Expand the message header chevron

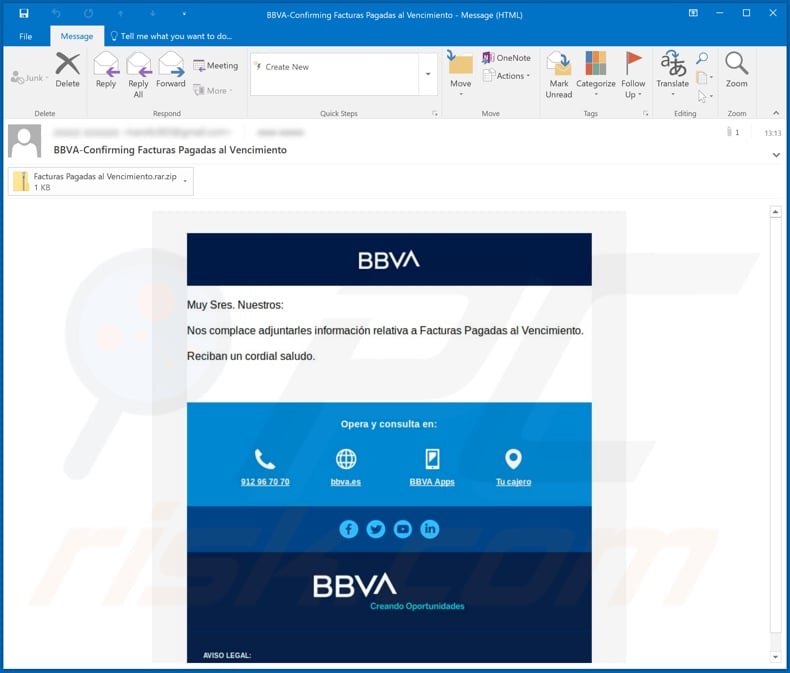pyautogui.click(x=776, y=155)
